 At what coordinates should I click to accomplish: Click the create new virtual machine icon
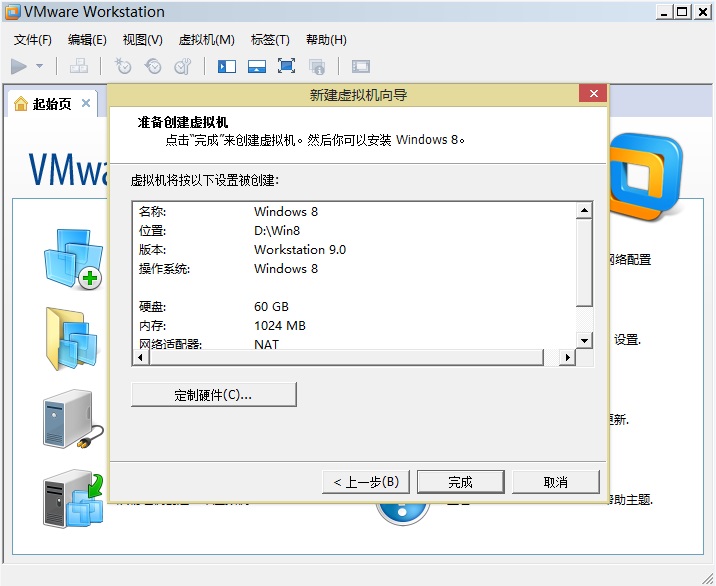[74, 259]
